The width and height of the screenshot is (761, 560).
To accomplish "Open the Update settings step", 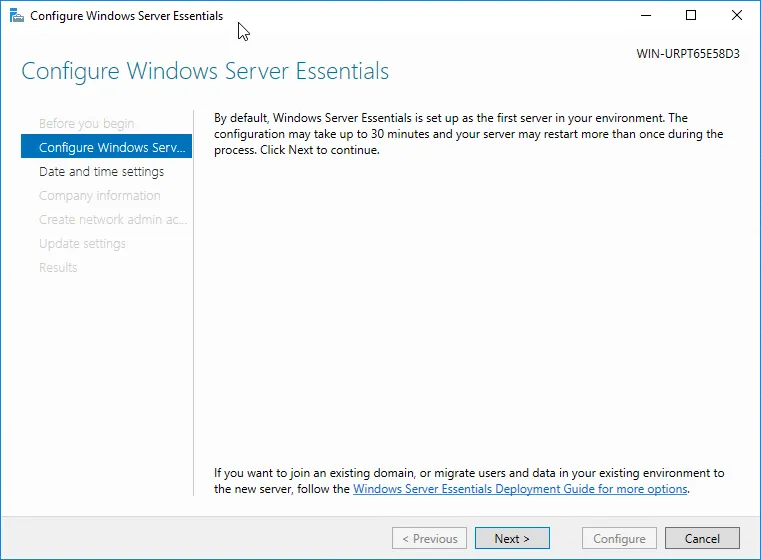I will (x=82, y=244).
